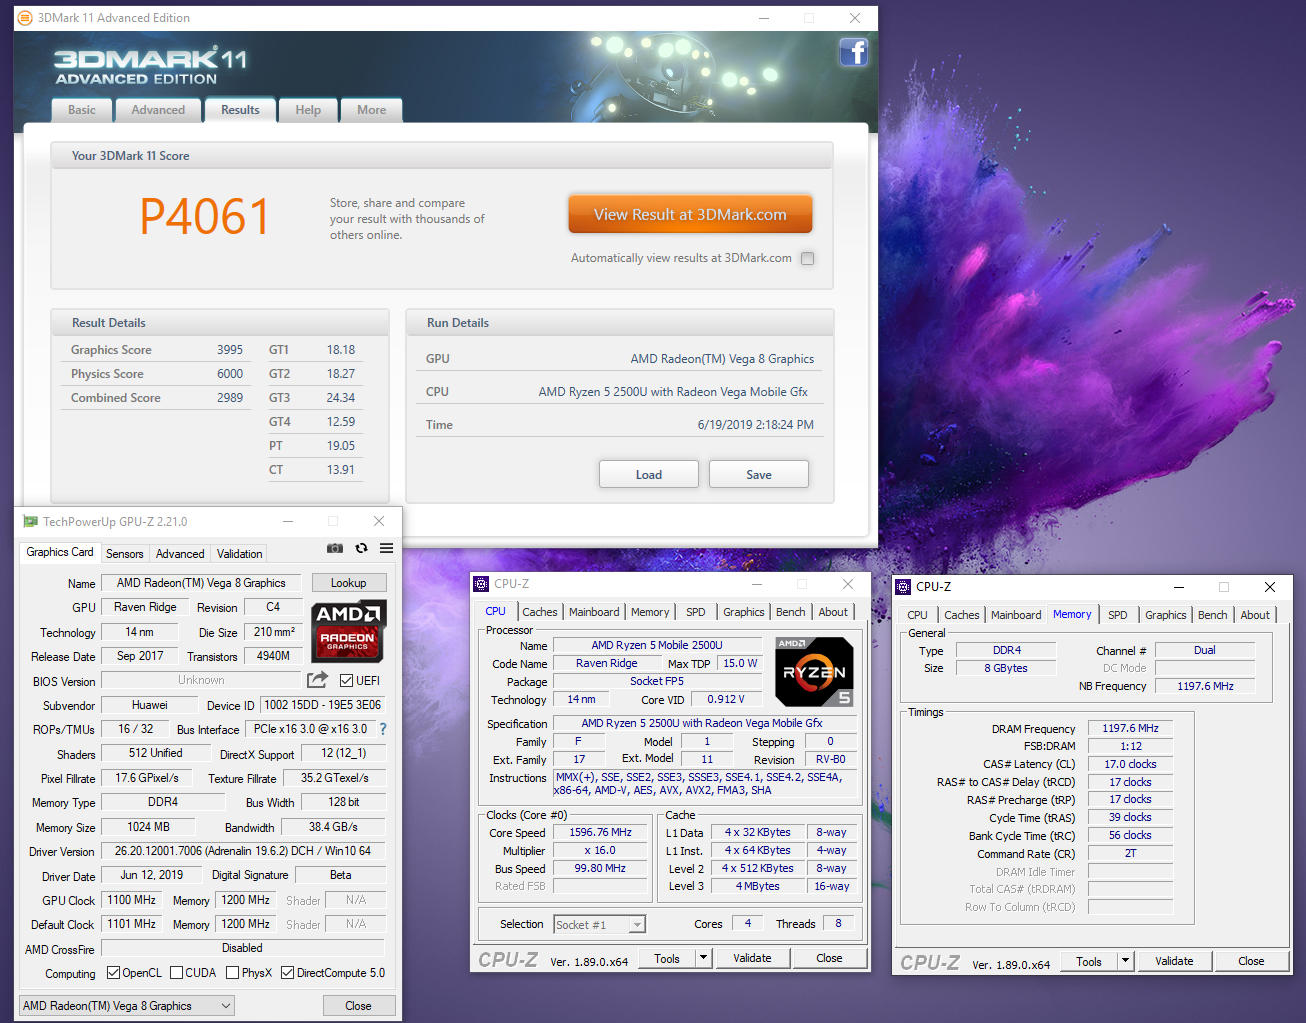Click Close in CPU-Z CPU window

click(x=829, y=958)
